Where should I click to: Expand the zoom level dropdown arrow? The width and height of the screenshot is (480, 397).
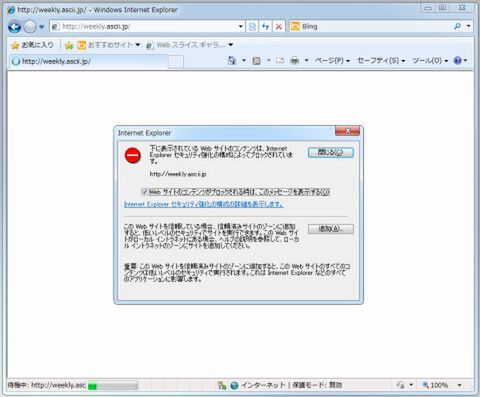point(459,385)
